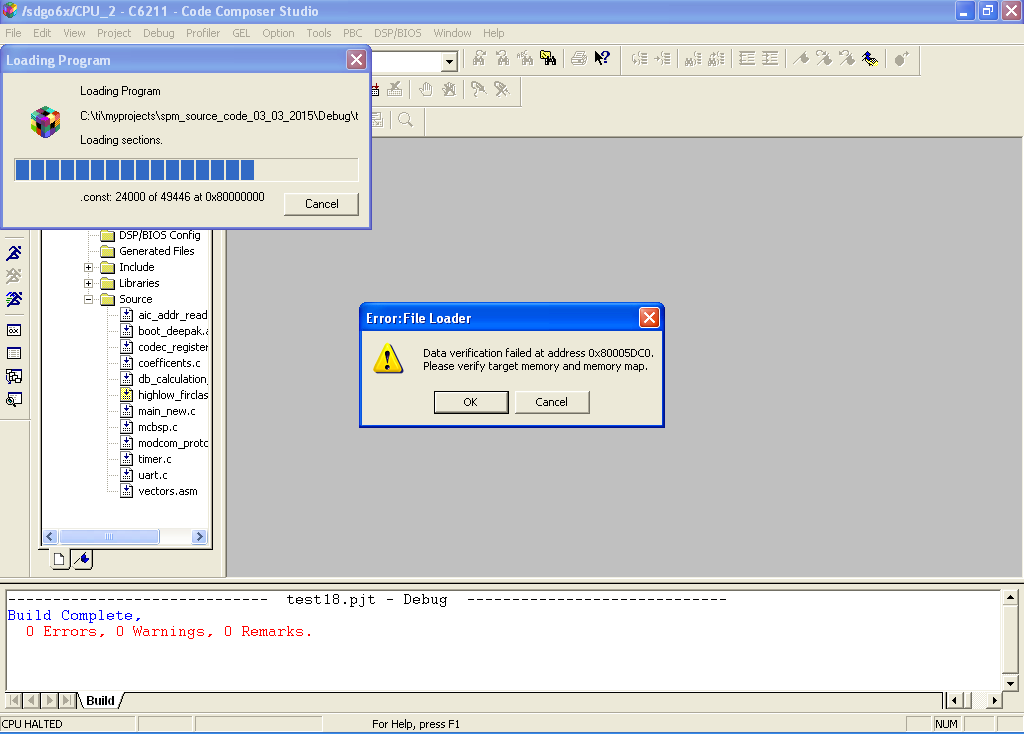Click the context Help arrow icon
The height and width of the screenshot is (734, 1024).
[601, 59]
